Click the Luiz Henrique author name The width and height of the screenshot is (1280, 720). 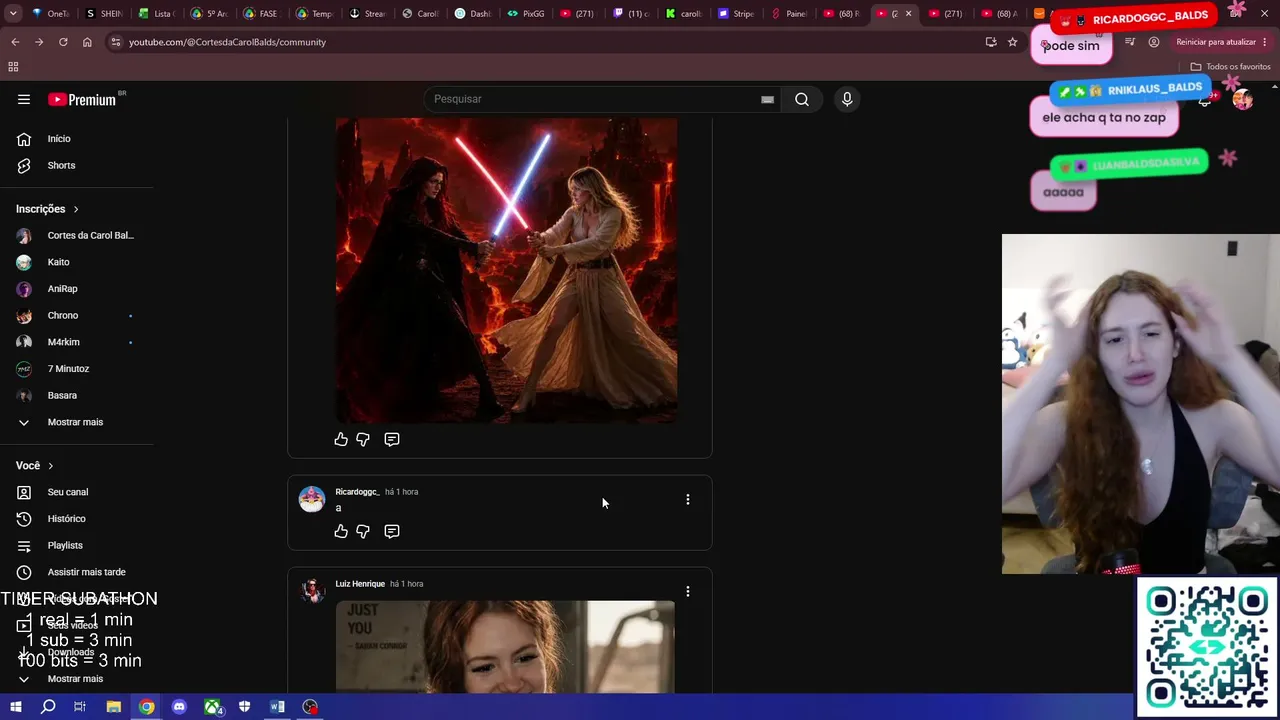click(360, 584)
